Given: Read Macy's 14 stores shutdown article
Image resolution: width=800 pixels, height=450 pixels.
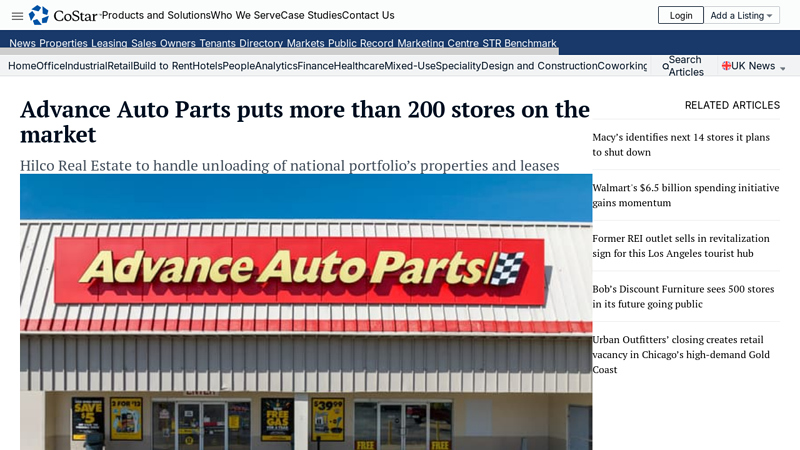Looking at the screenshot, I should (x=681, y=144).
